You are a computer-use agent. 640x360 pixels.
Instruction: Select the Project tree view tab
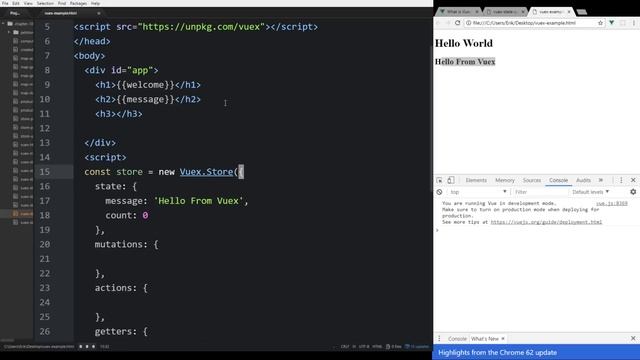tap(16, 13)
